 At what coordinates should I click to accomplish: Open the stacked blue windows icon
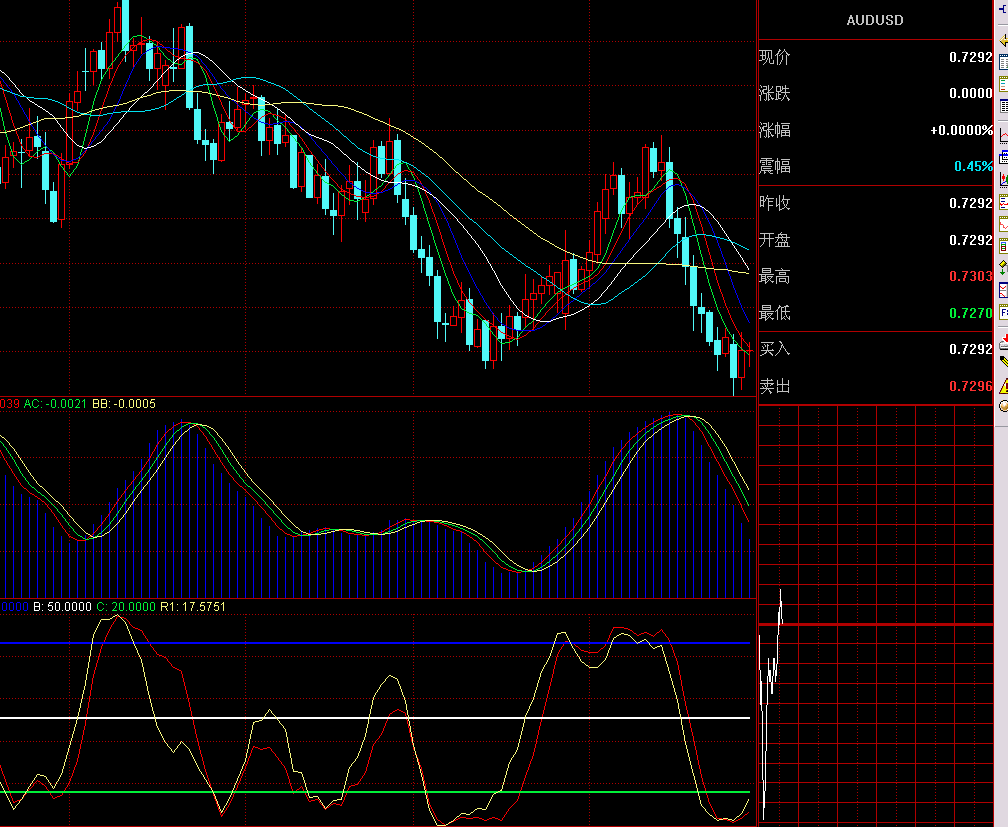click(x=1003, y=156)
